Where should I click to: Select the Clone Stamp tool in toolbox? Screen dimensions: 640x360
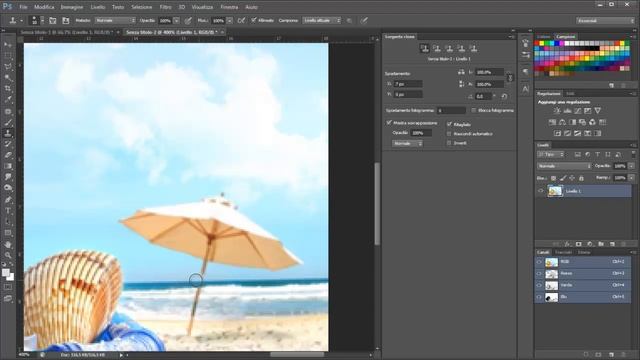pos(8,133)
